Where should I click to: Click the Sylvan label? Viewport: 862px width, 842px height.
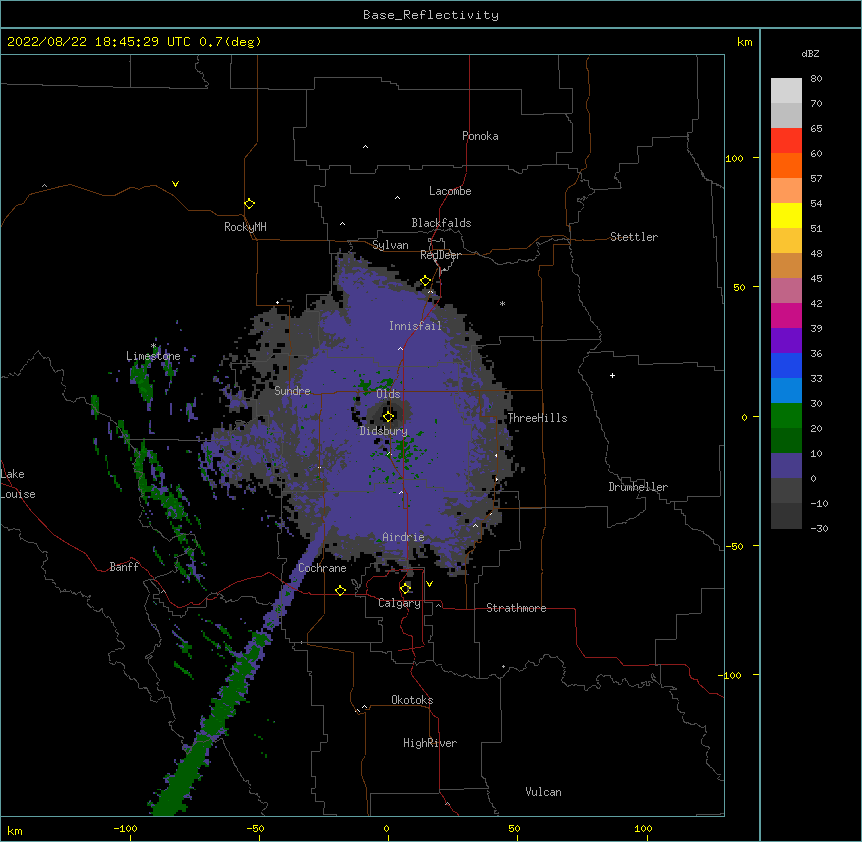coord(390,245)
